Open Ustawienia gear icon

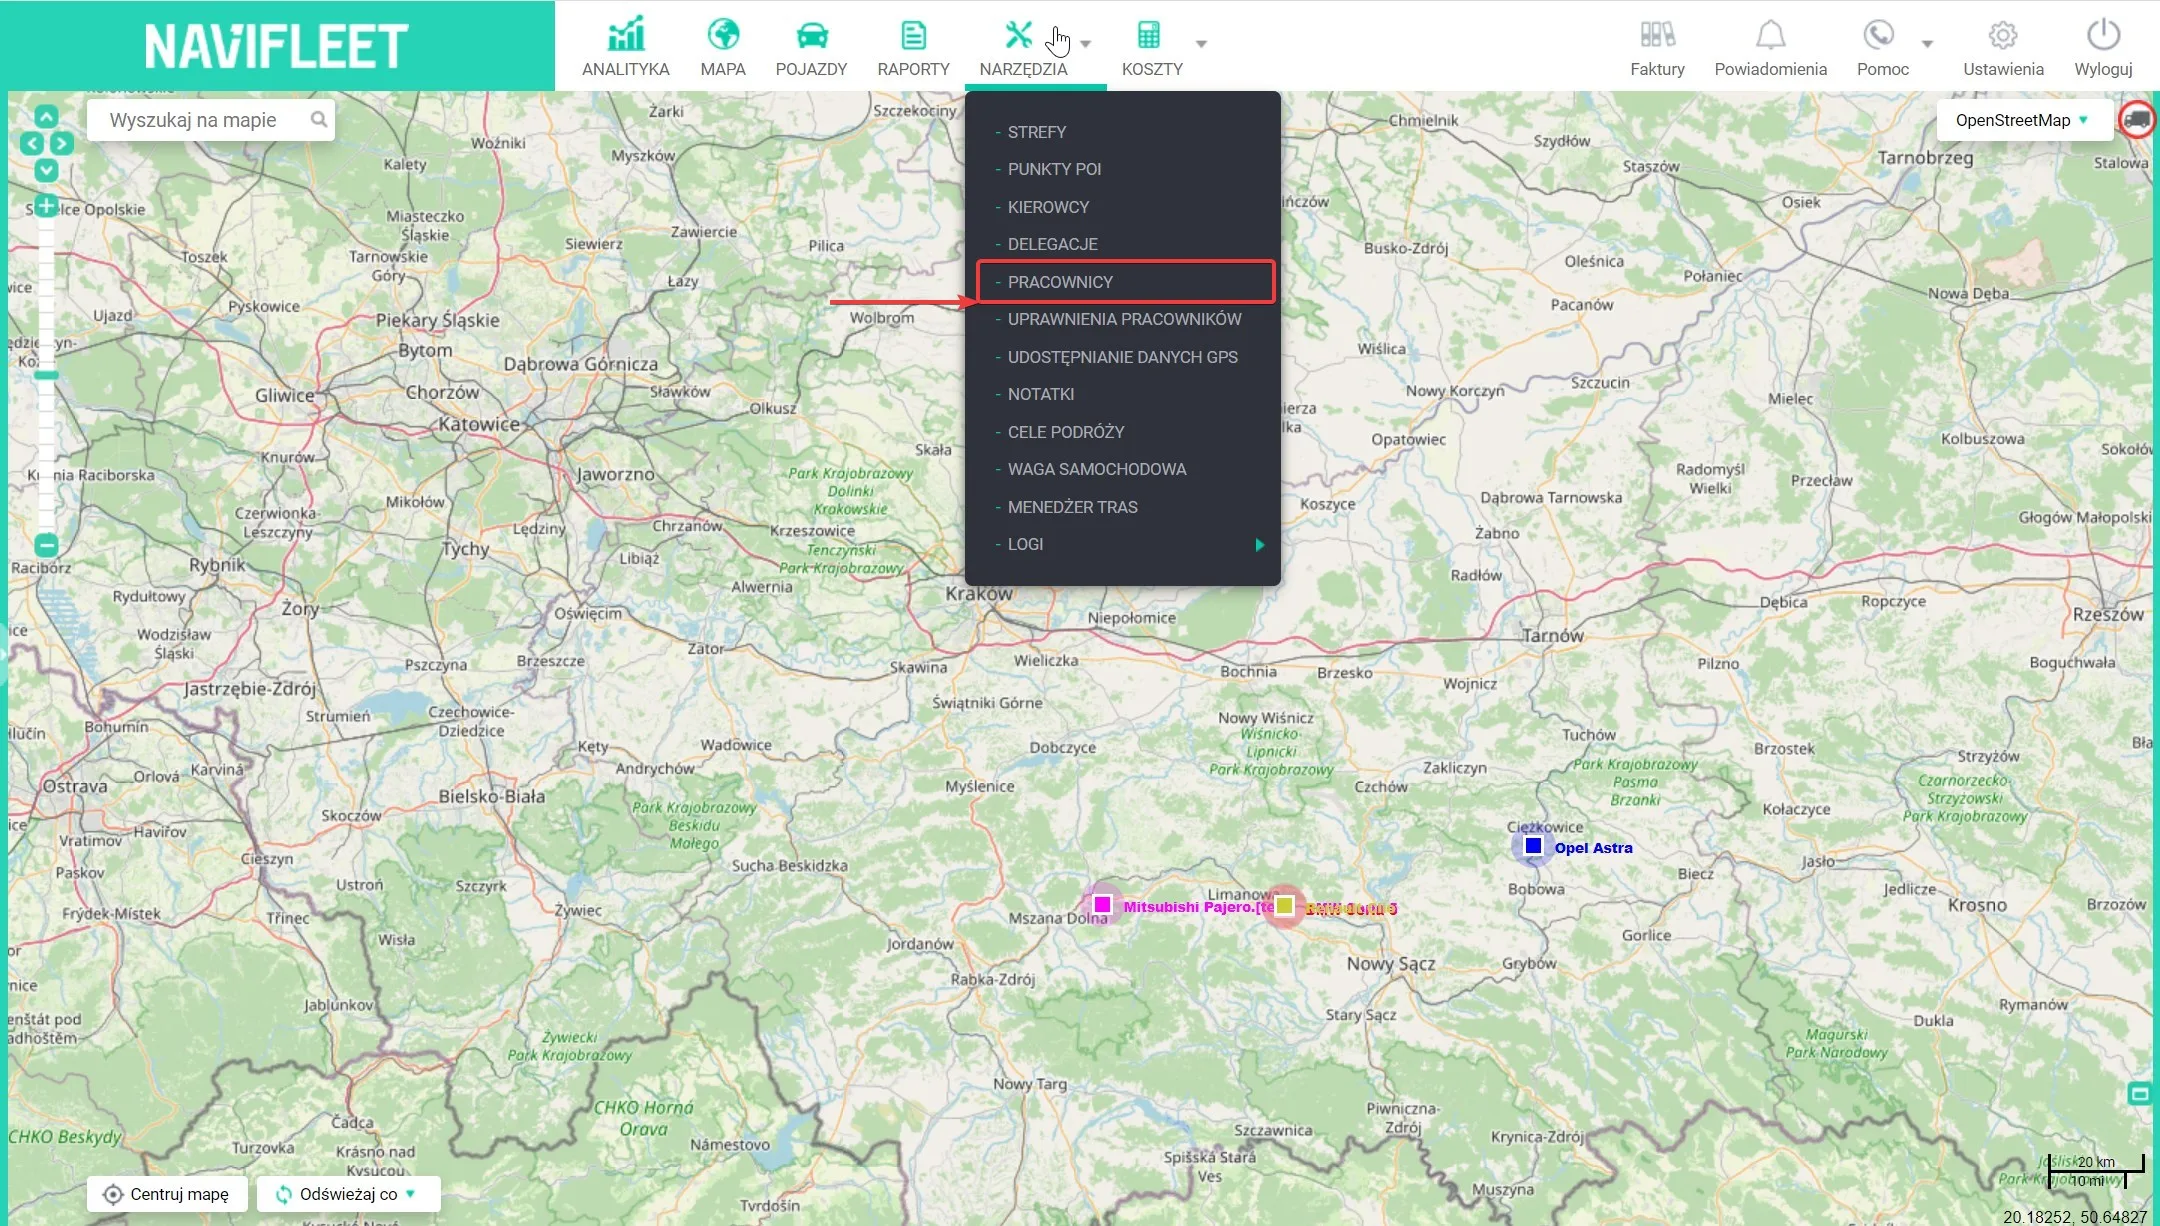pyautogui.click(x=2003, y=35)
